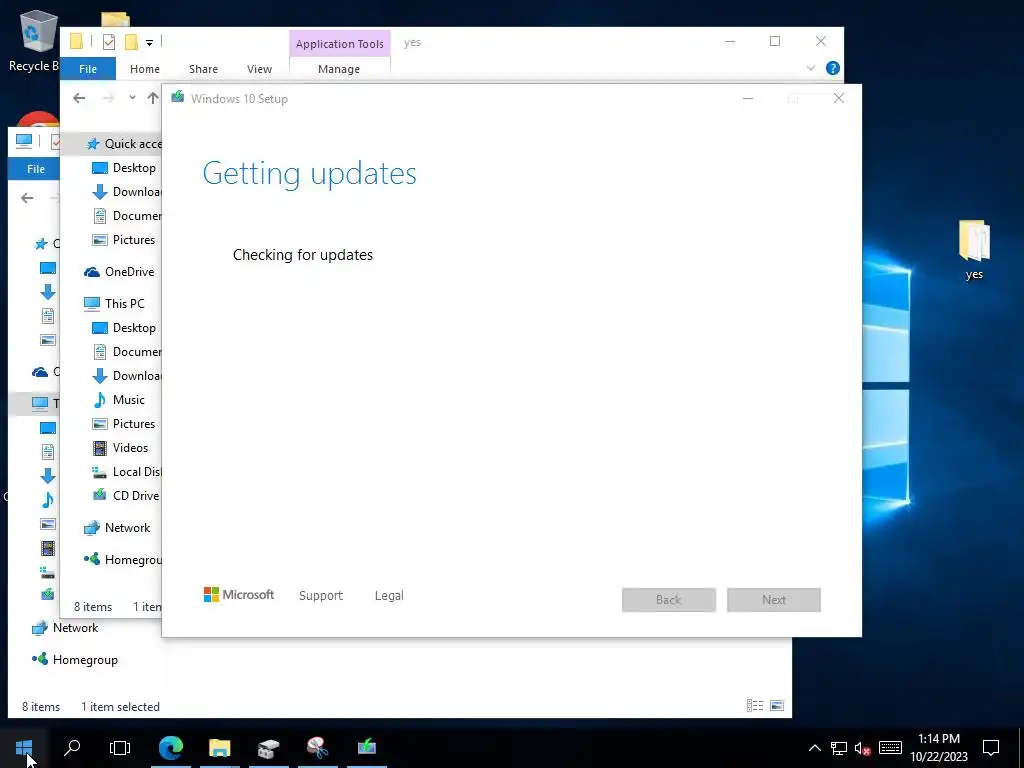This screenshot has height=768, width=1024.
Task: Click the New folder icon in quick access toolbar
Action: [x=131, y=42]
